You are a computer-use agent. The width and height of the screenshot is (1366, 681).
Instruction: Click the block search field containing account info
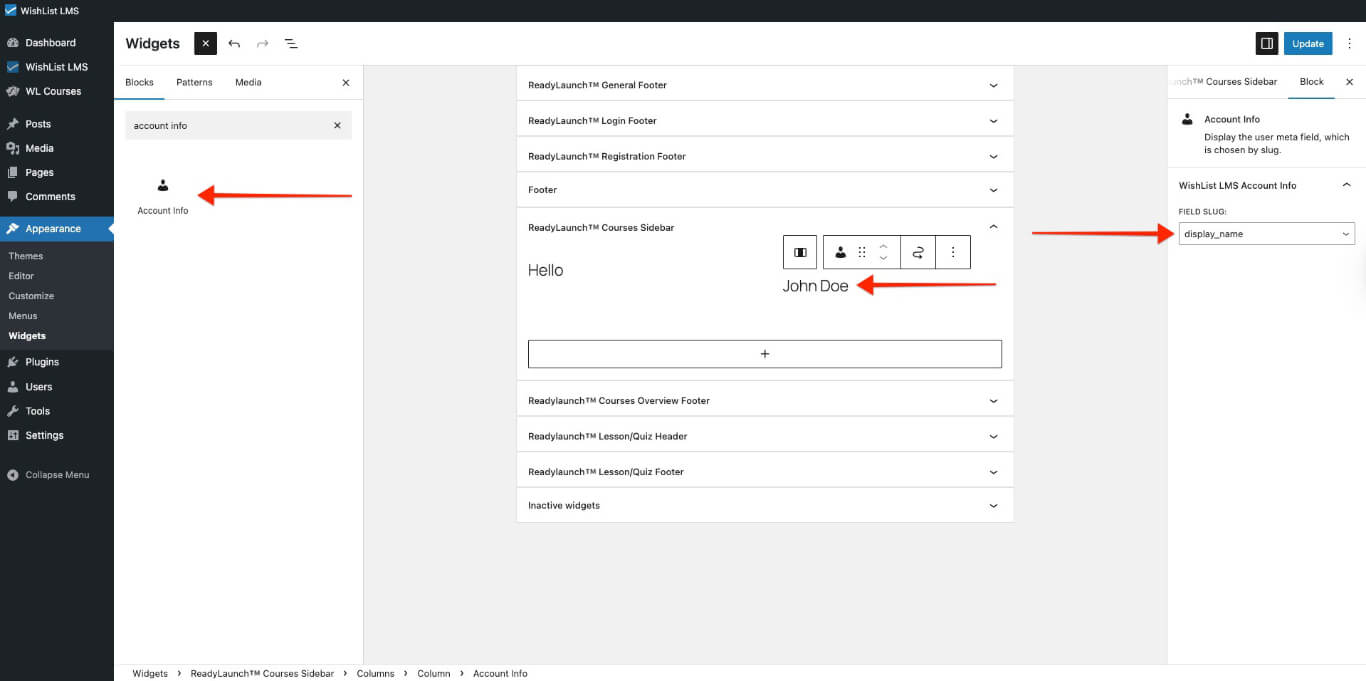tap(228, 126)
